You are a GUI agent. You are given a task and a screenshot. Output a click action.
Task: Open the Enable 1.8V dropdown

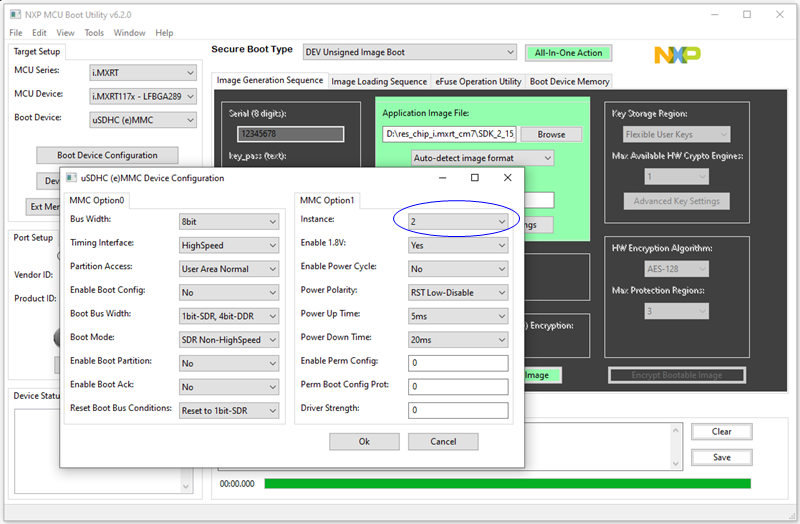coord(458,245)
